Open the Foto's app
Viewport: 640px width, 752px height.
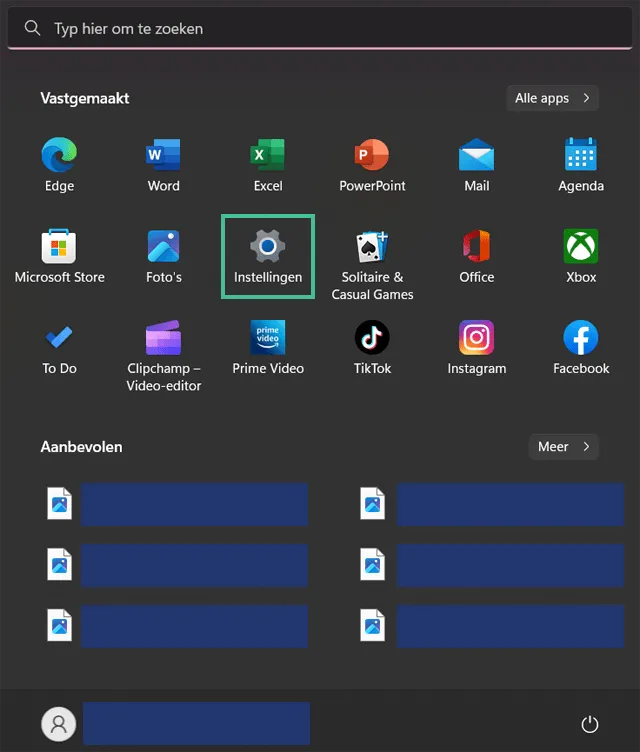164,256
